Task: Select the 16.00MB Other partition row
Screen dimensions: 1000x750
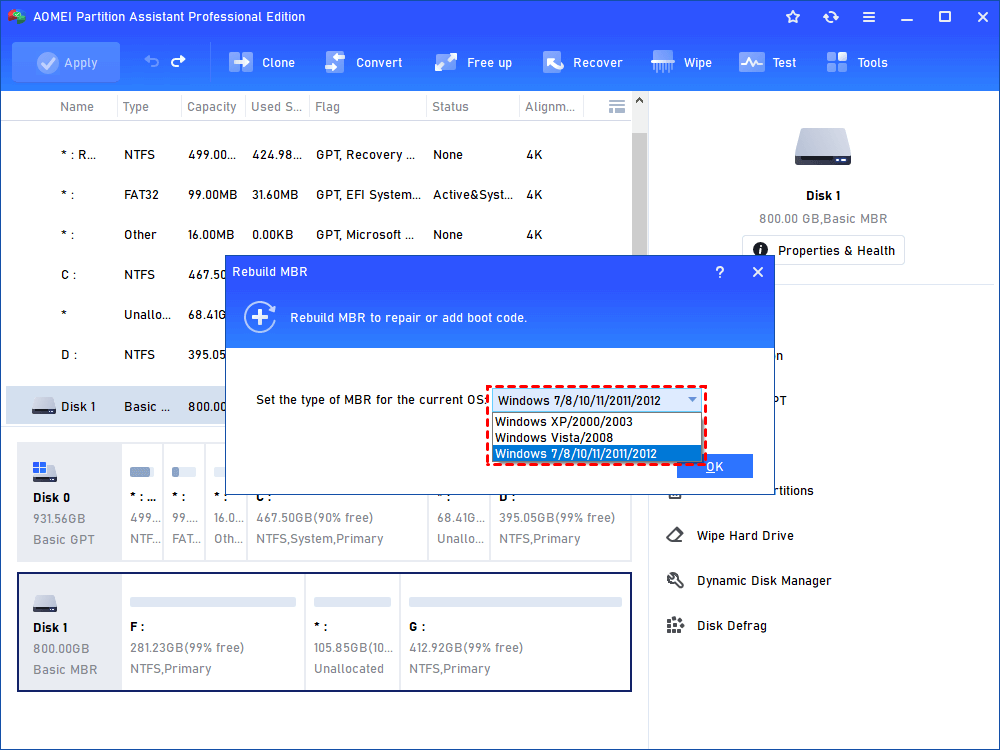Action: (317, 235)
